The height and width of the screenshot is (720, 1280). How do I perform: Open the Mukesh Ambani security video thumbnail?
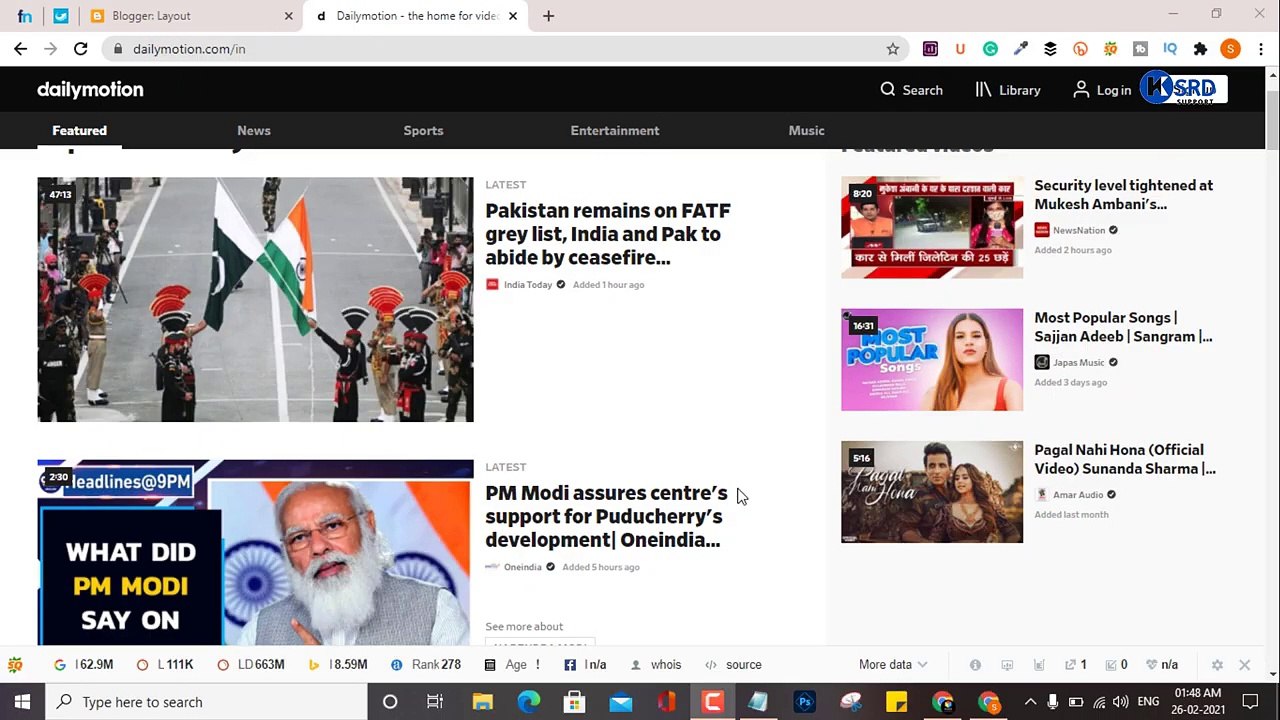[x=932, y=227]
